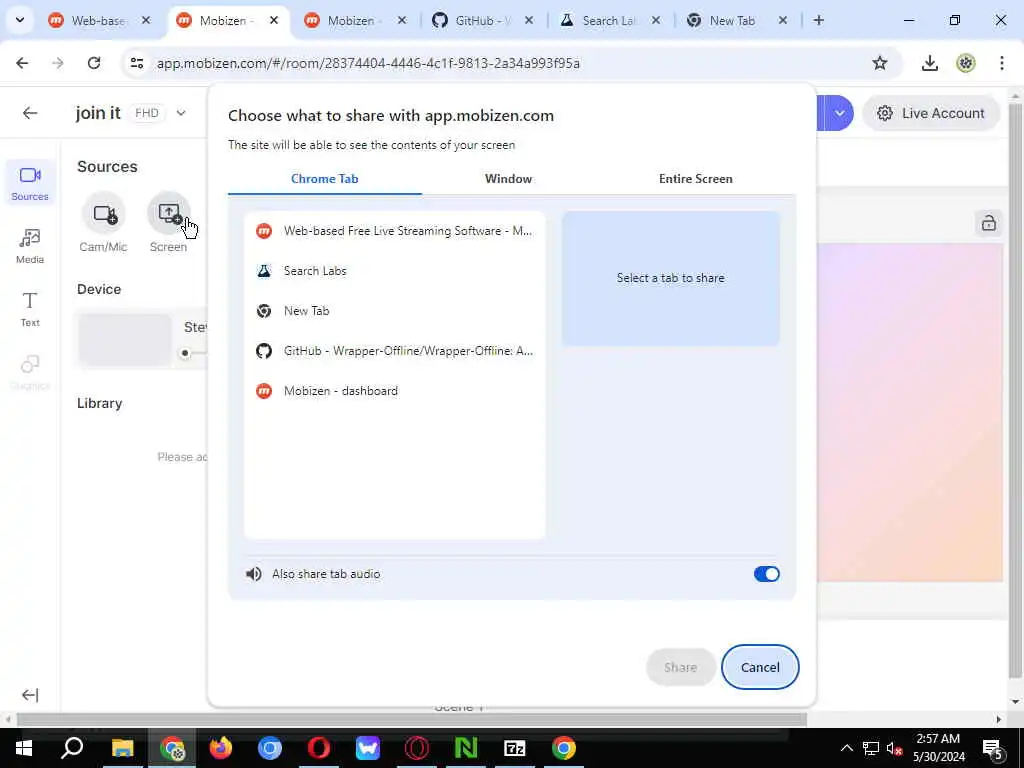Viewport: 1024px width, 768px height.
Task: Open the Chrome profile avatar
Action: [966, 63]
